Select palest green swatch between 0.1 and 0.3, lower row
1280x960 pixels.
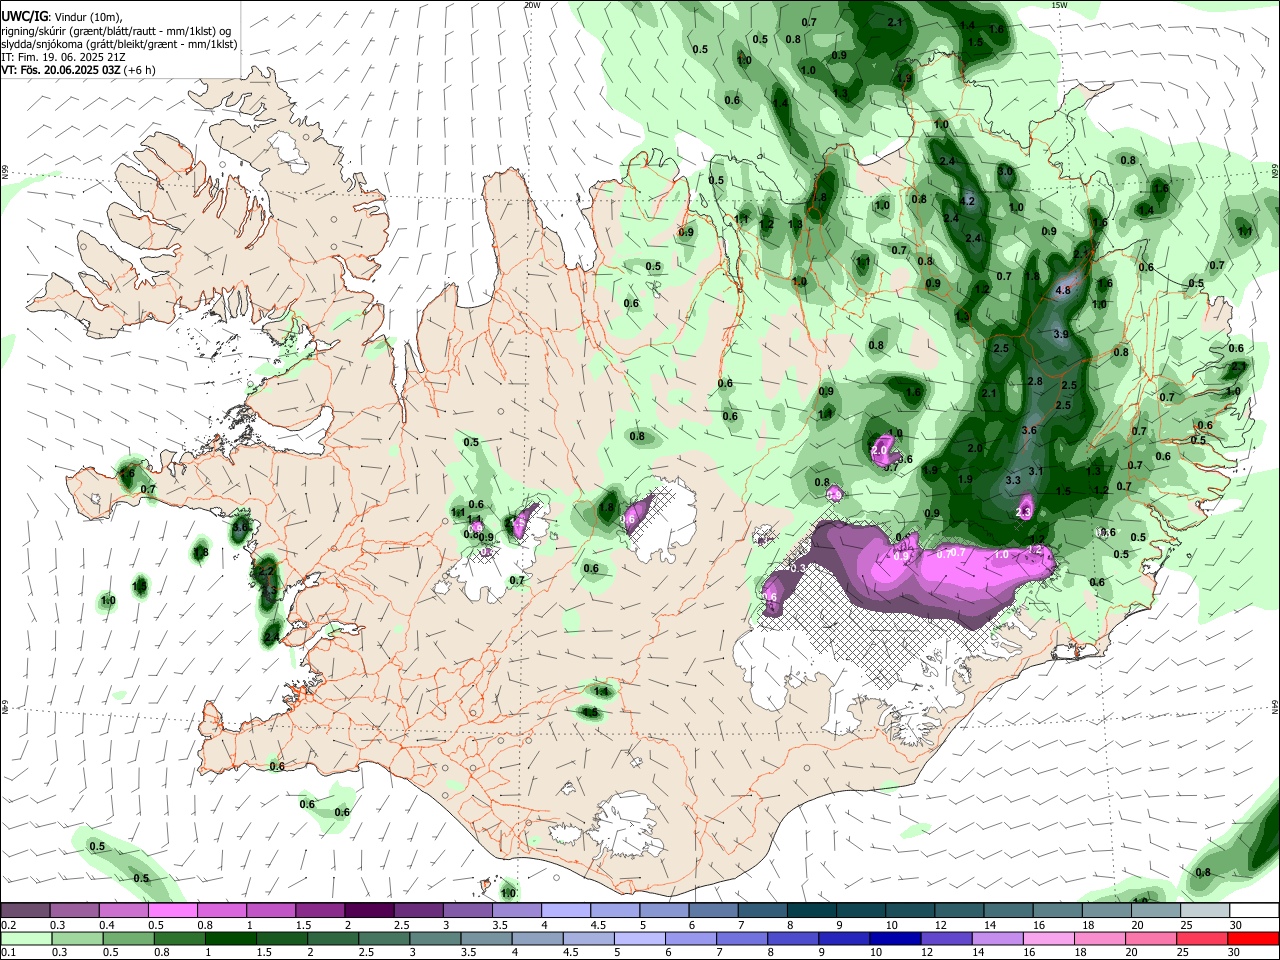click(25, 938)
